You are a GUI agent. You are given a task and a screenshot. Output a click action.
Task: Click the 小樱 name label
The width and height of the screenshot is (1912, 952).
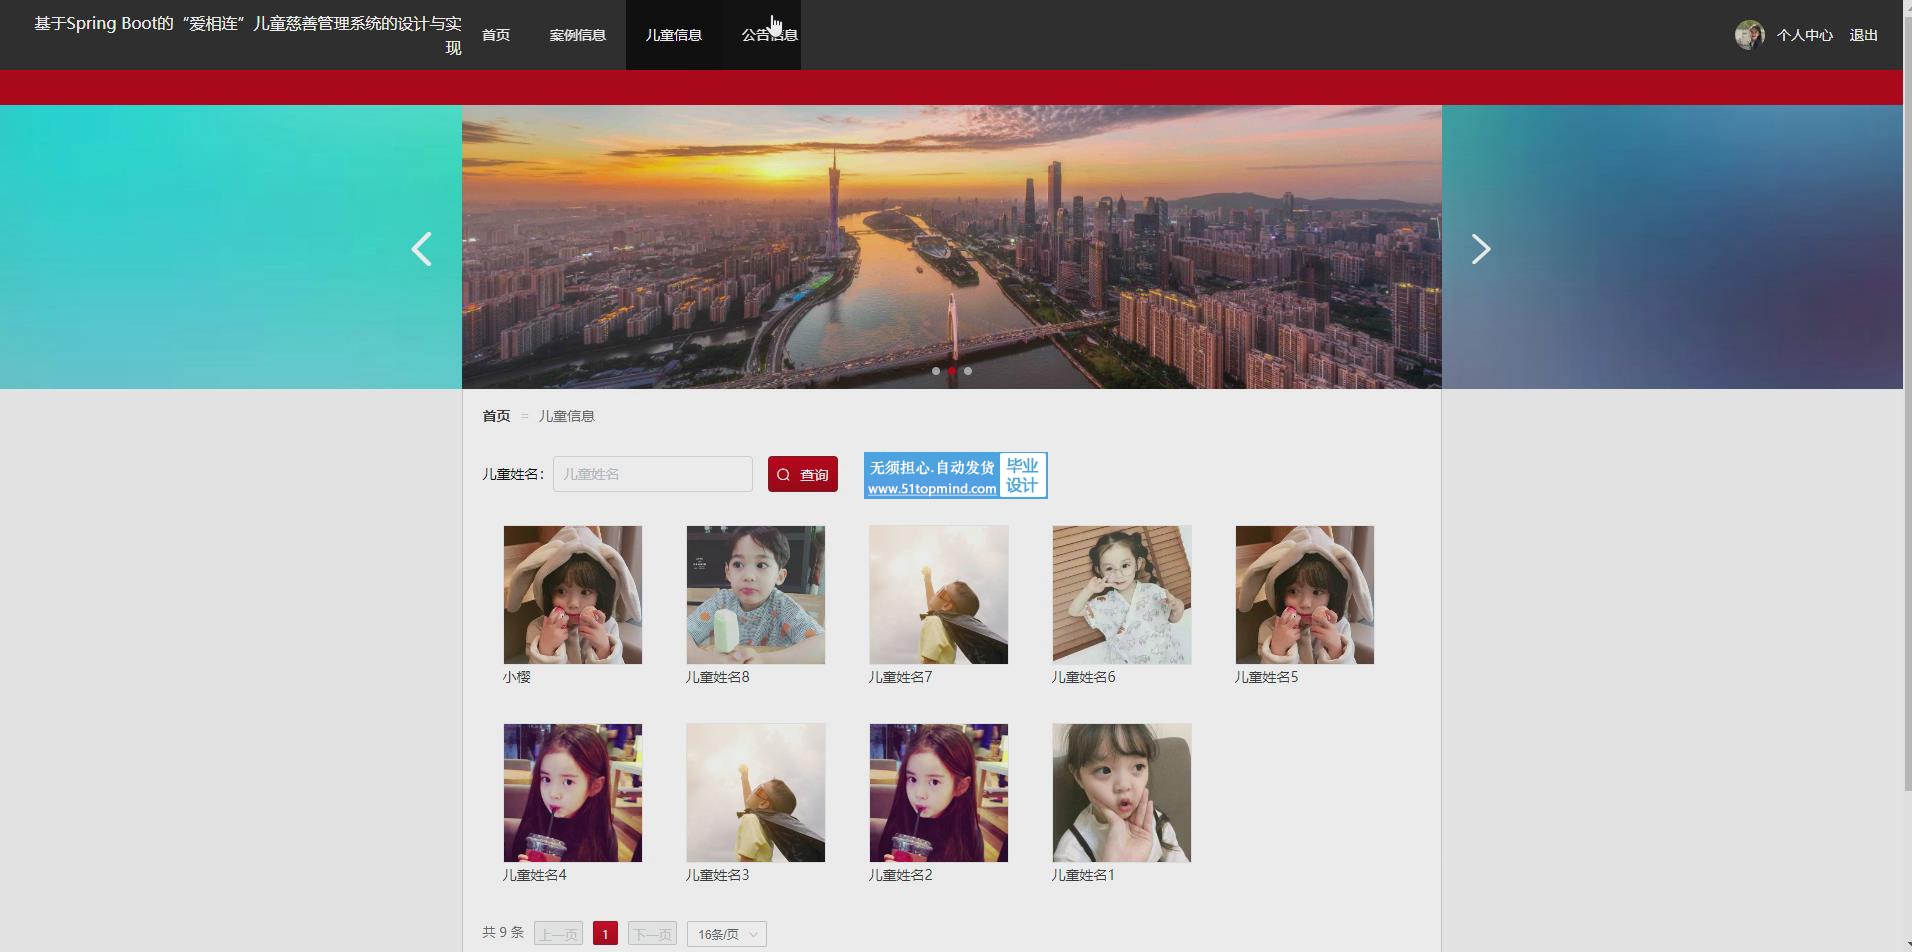517,677
